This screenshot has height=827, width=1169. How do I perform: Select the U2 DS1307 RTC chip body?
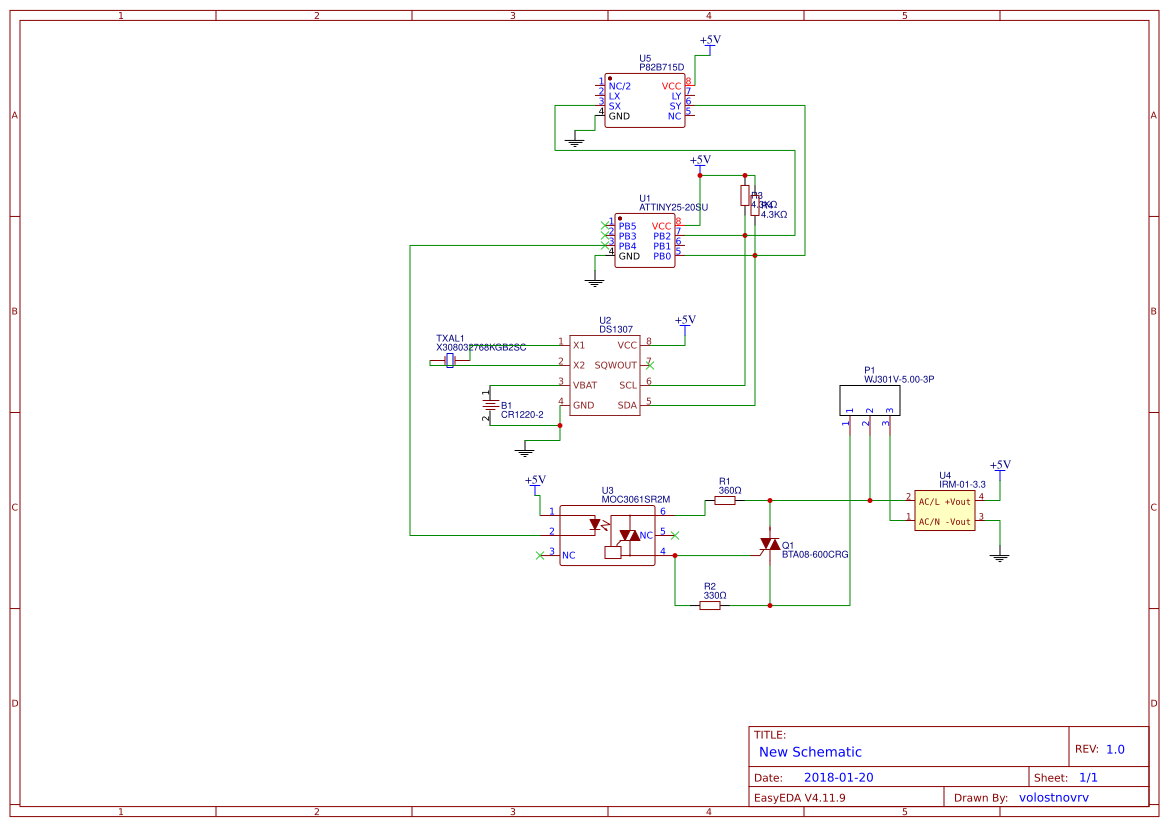(x=605, y=375)
